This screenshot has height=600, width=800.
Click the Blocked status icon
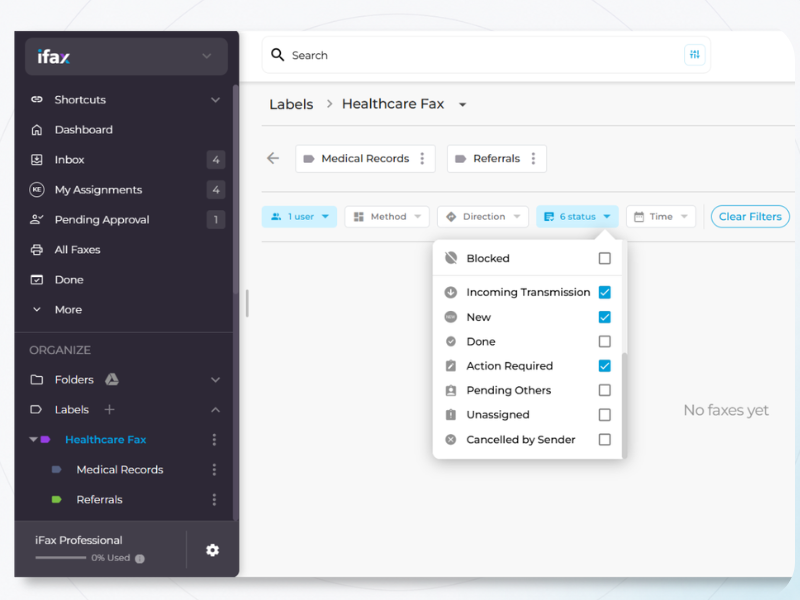451,258
